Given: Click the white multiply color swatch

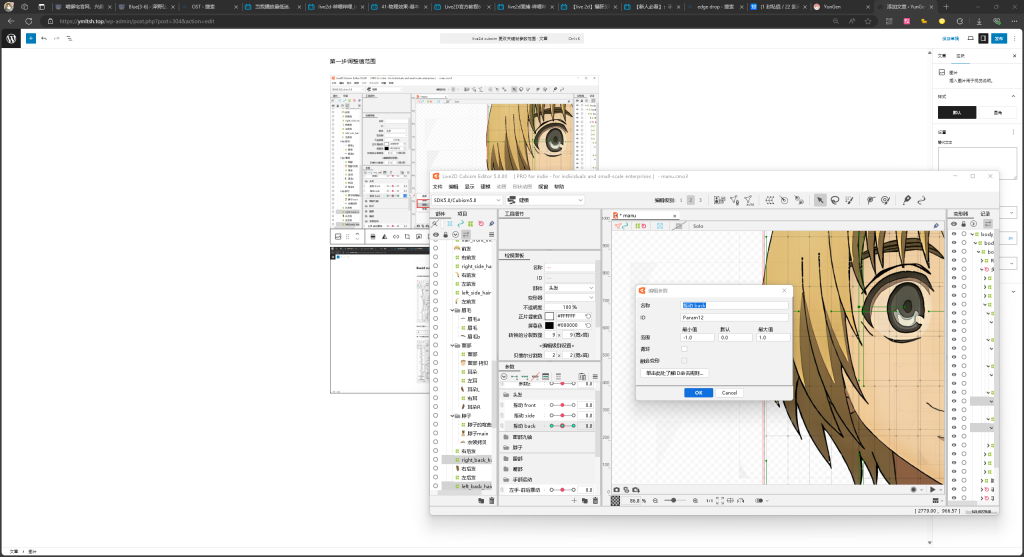Looking at the screenshot, I should 549,316.
